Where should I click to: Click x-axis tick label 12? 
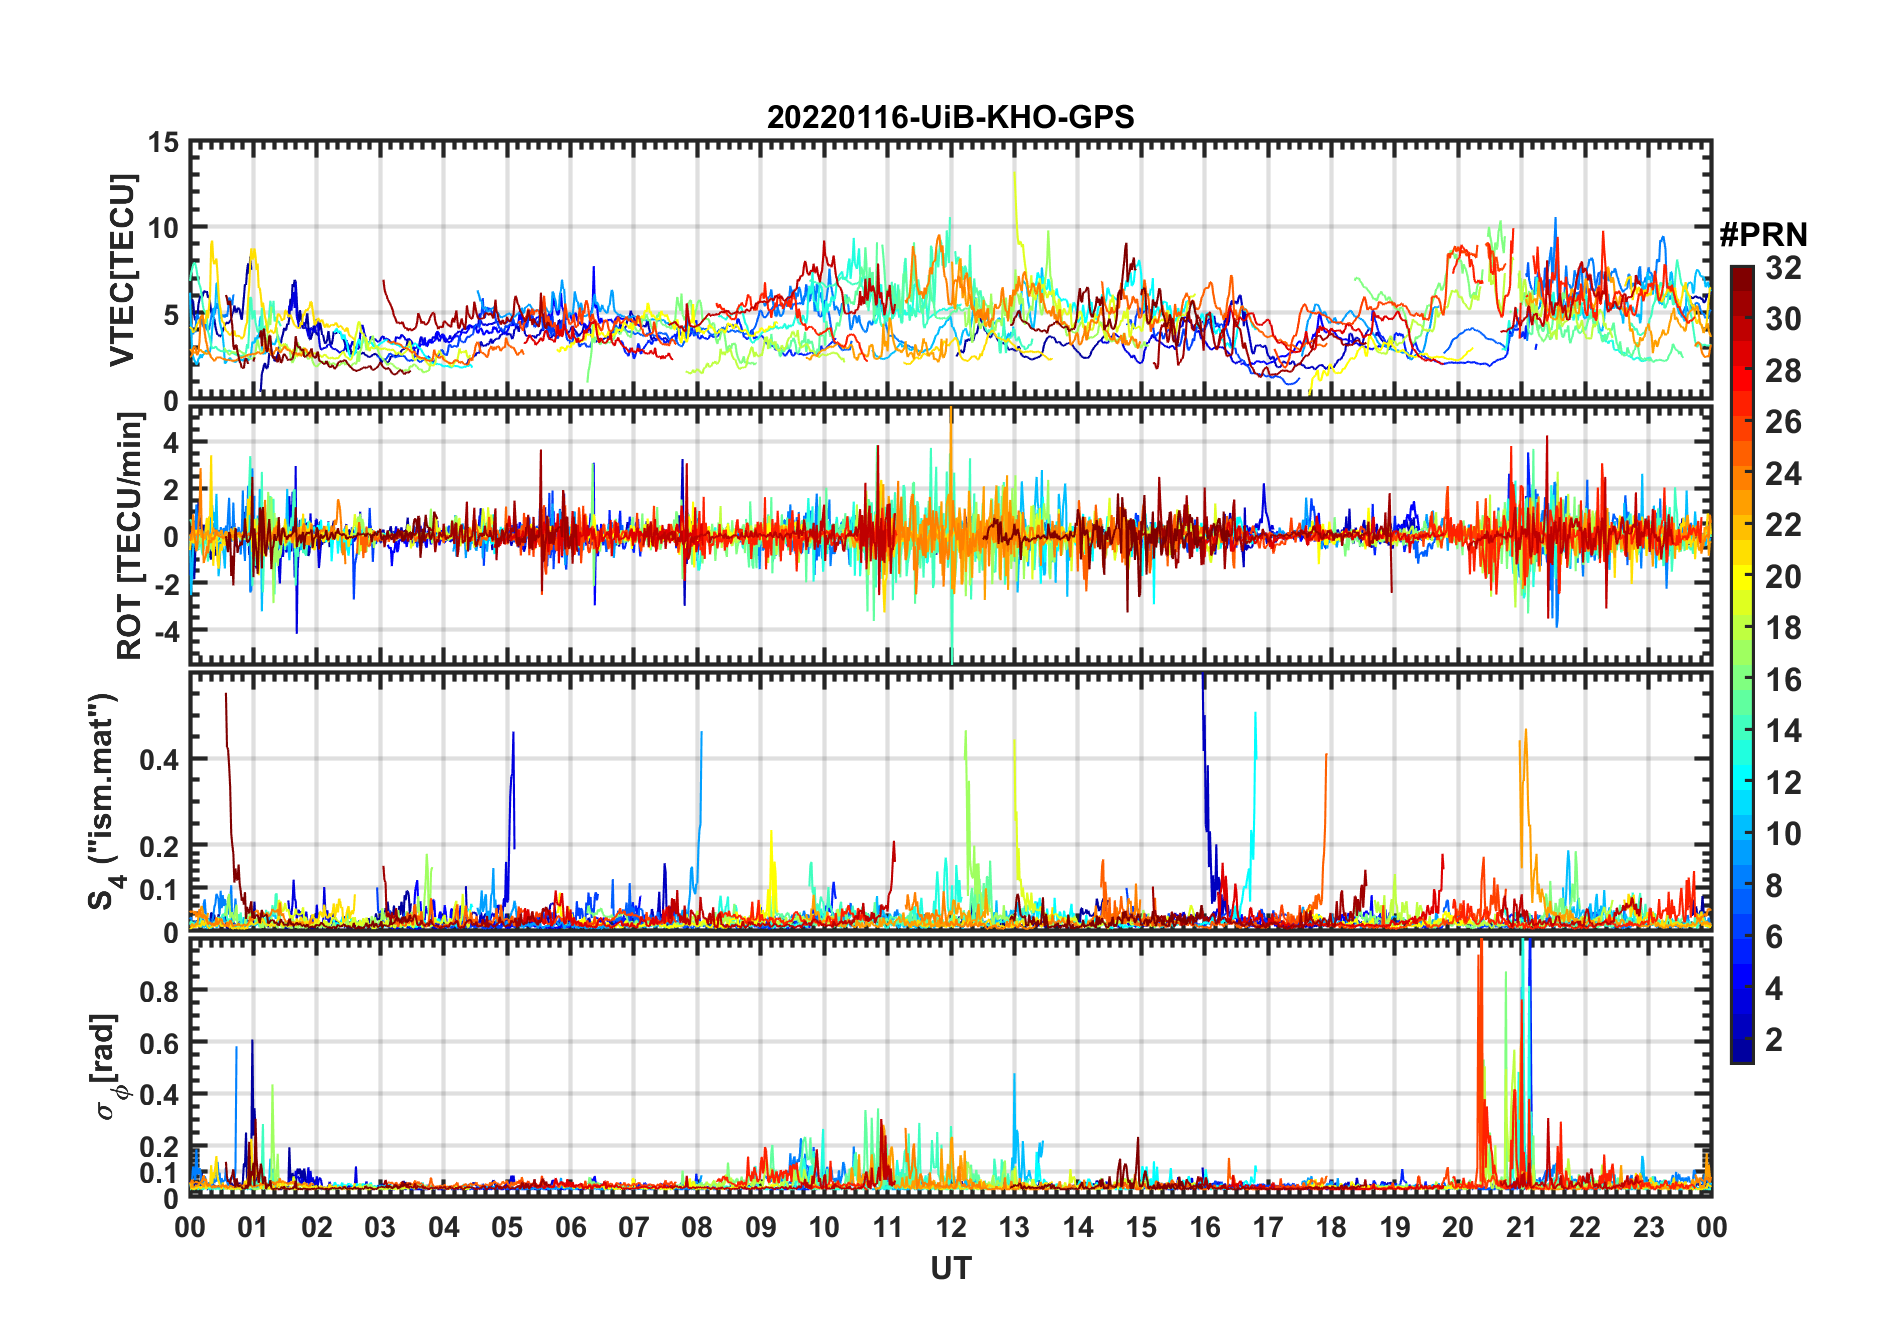[951, 1227]
